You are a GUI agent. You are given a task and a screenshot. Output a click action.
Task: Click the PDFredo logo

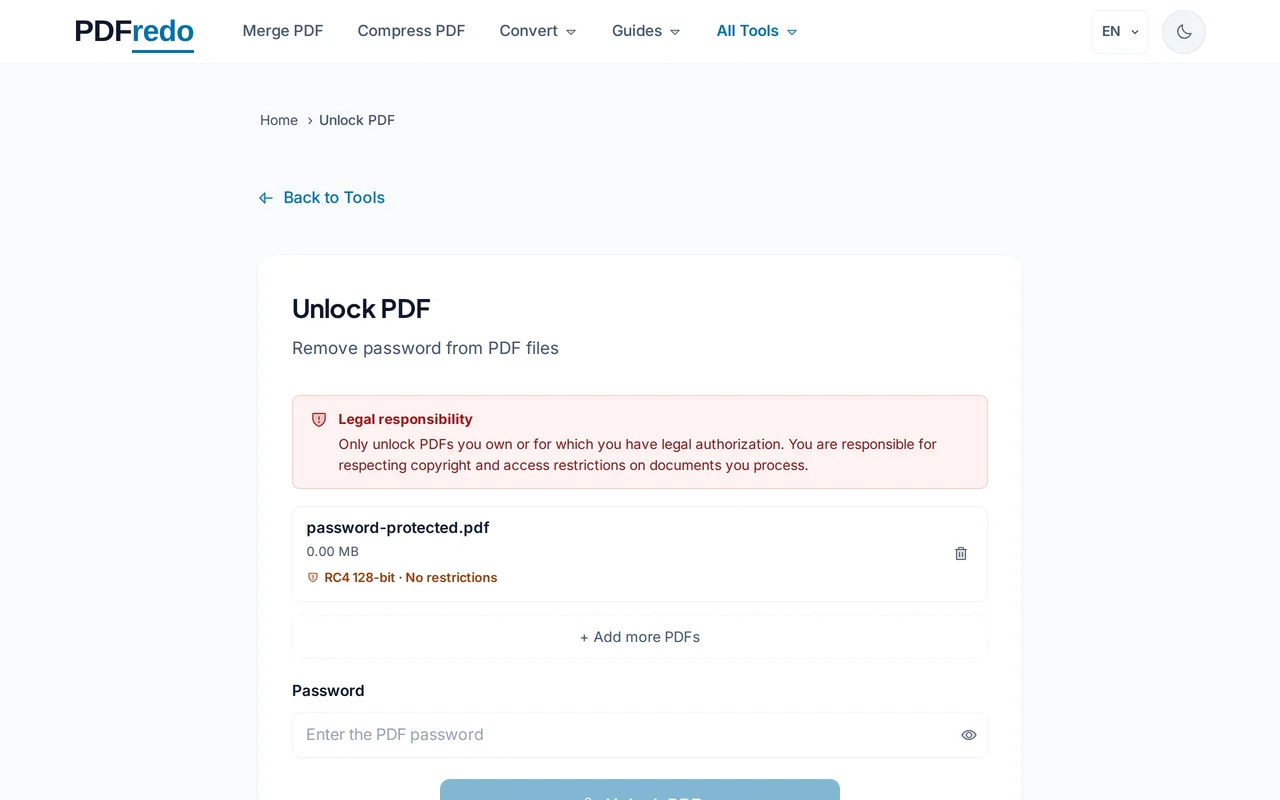pos(134,31)
